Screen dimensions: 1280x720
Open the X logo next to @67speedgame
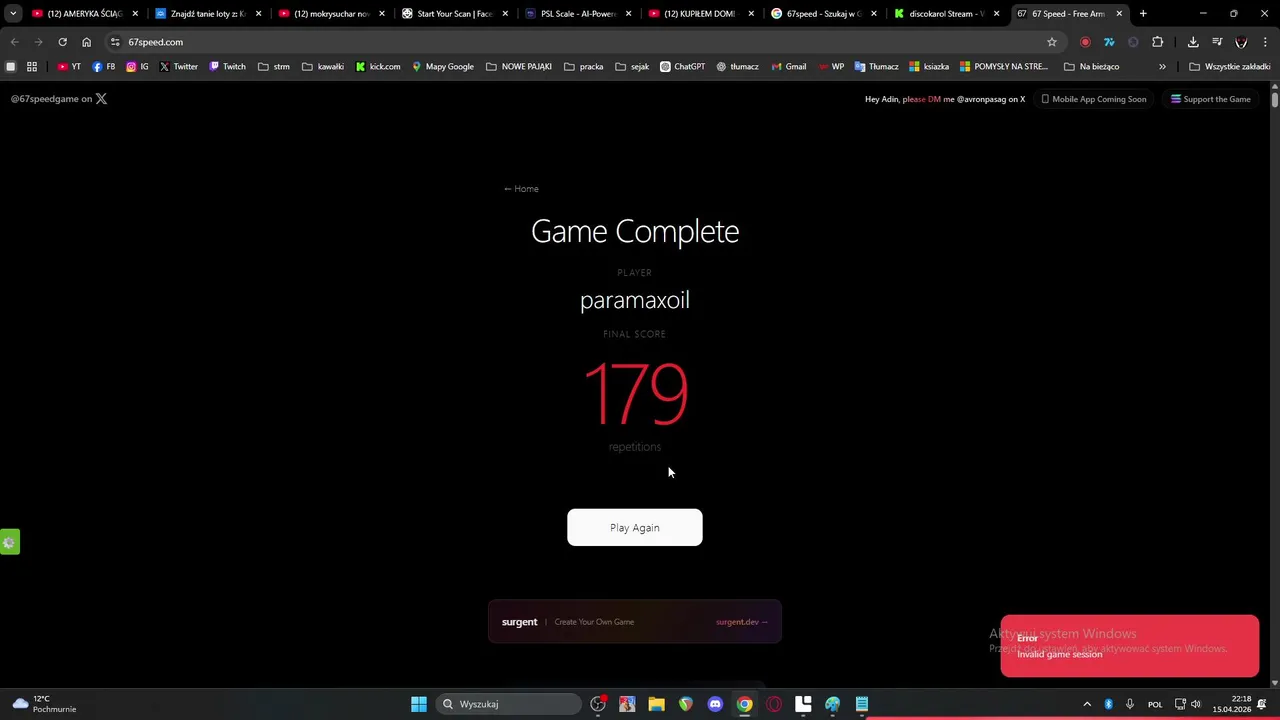101,99
